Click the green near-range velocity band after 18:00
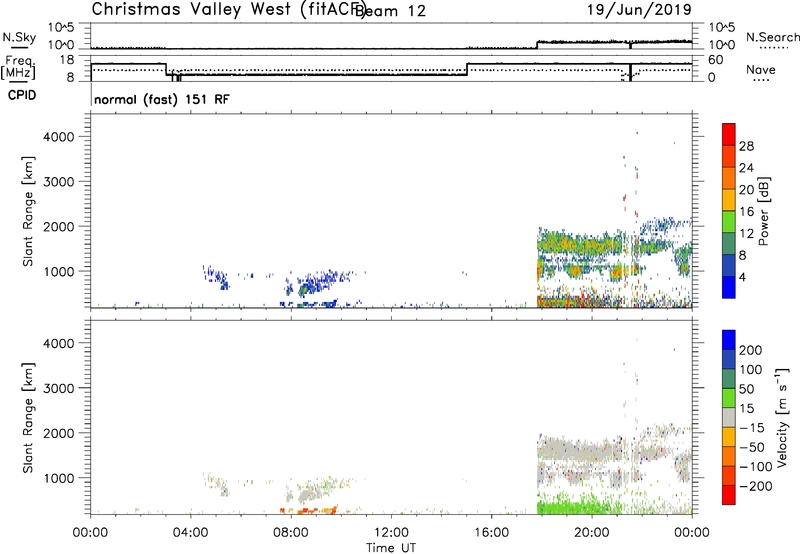 click(578, 507)
